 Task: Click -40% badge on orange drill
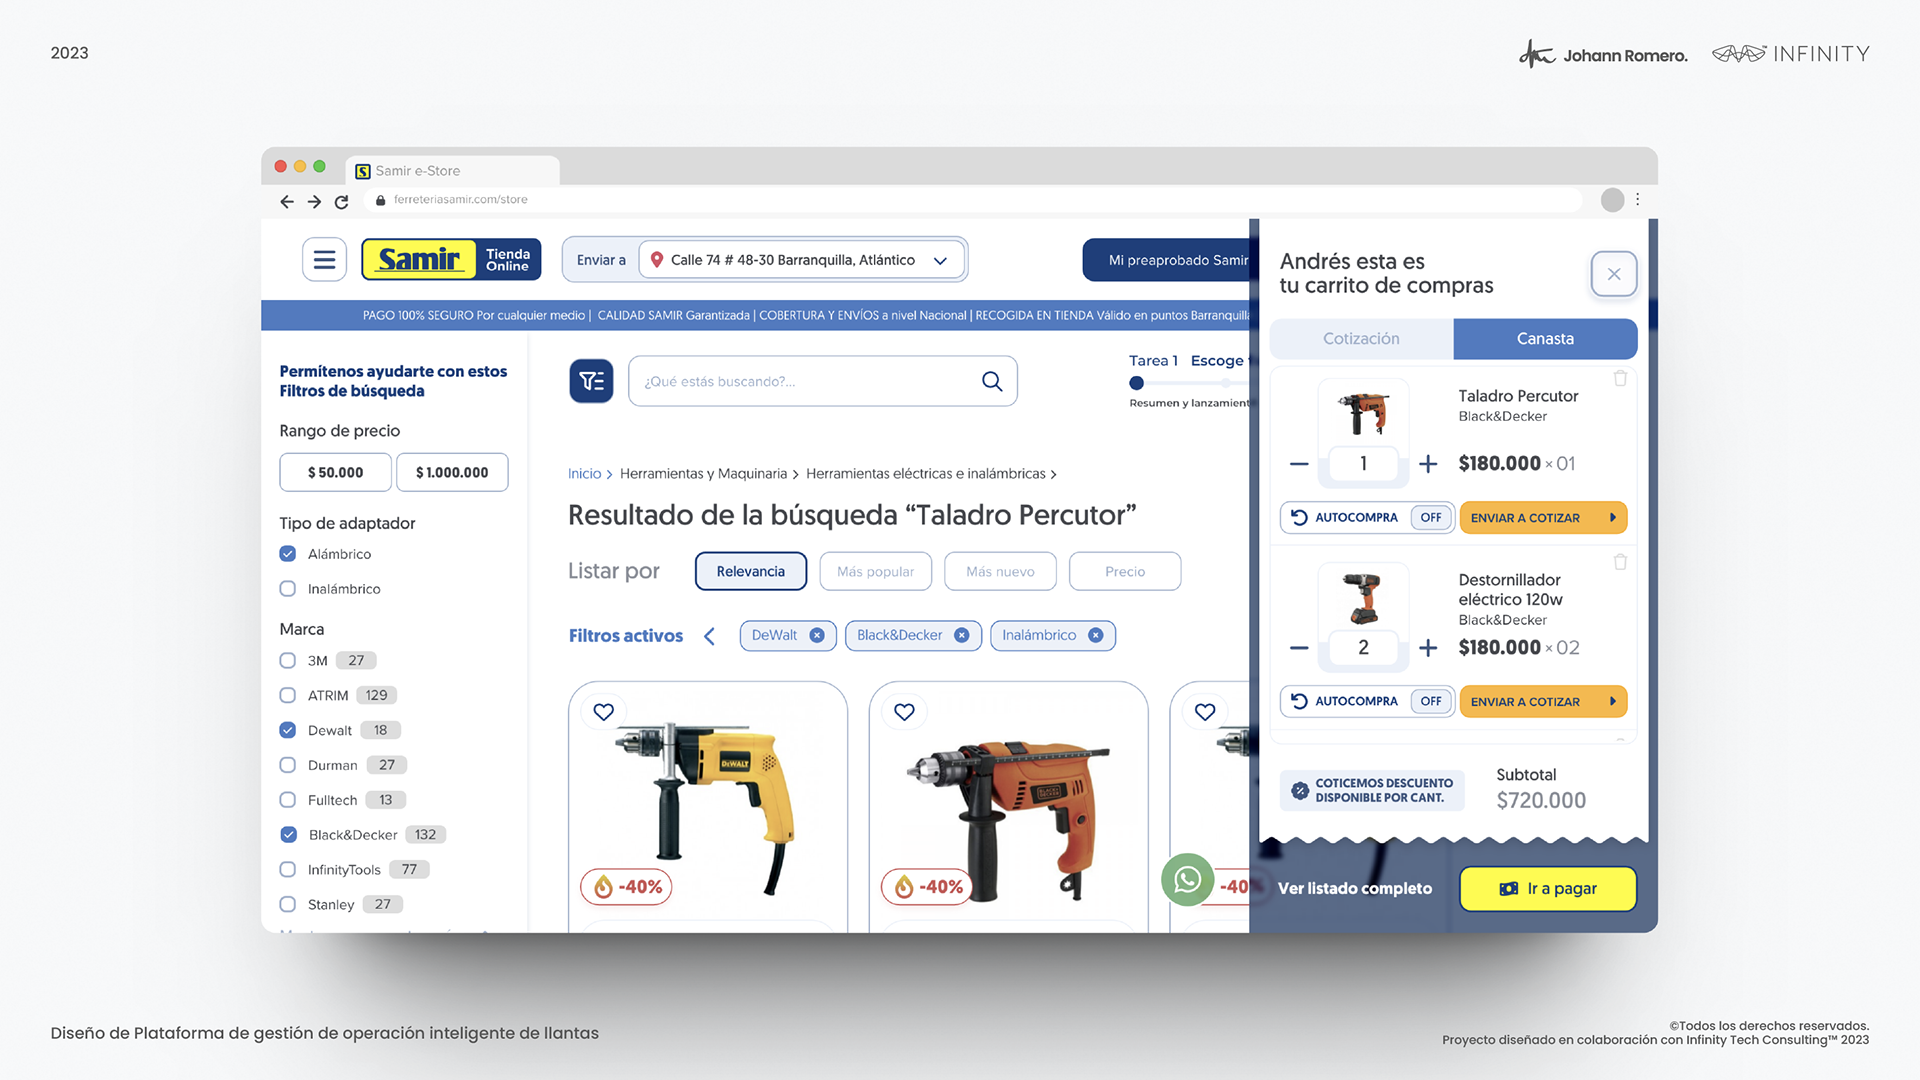click(x=927, y=887)
